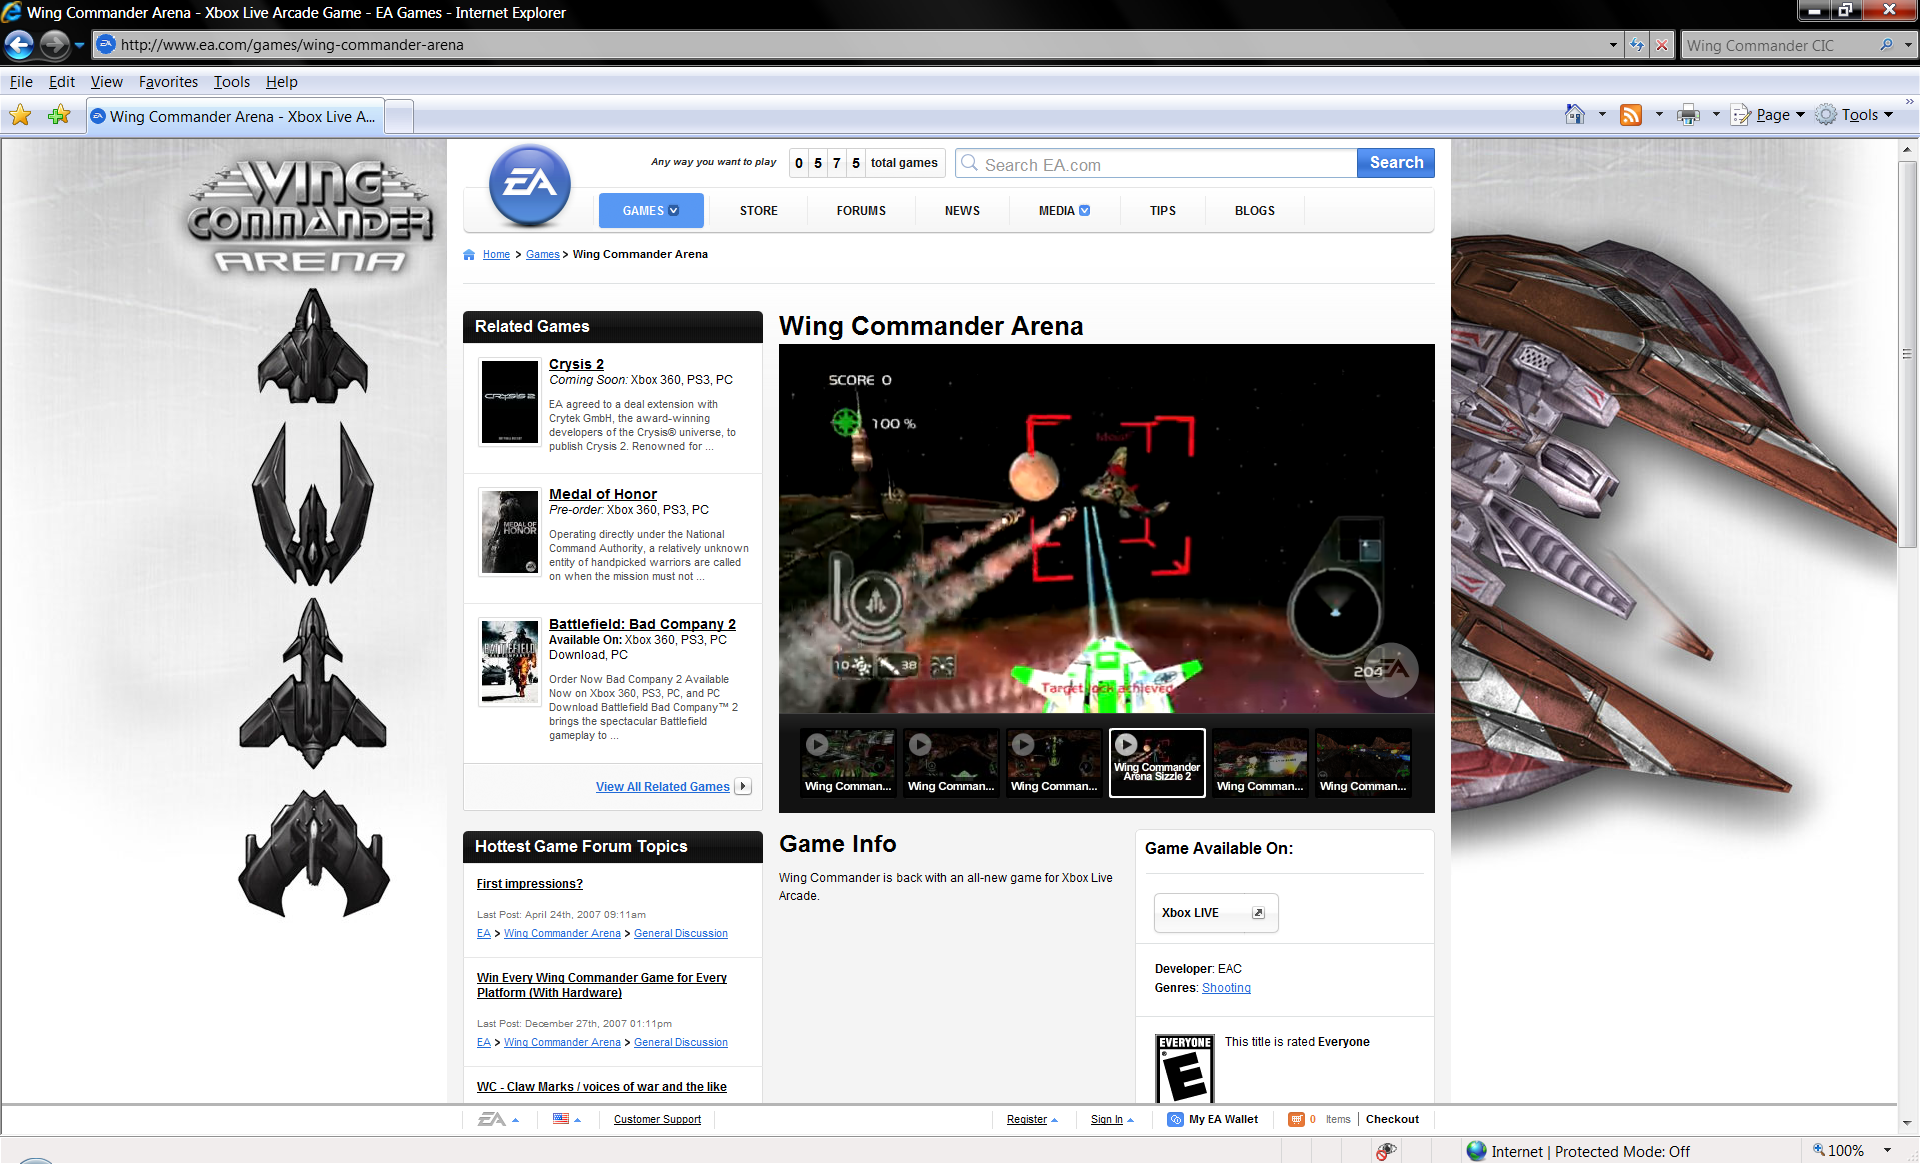
Task: Click the browser Home icon
Action: tap(1575, 115)
